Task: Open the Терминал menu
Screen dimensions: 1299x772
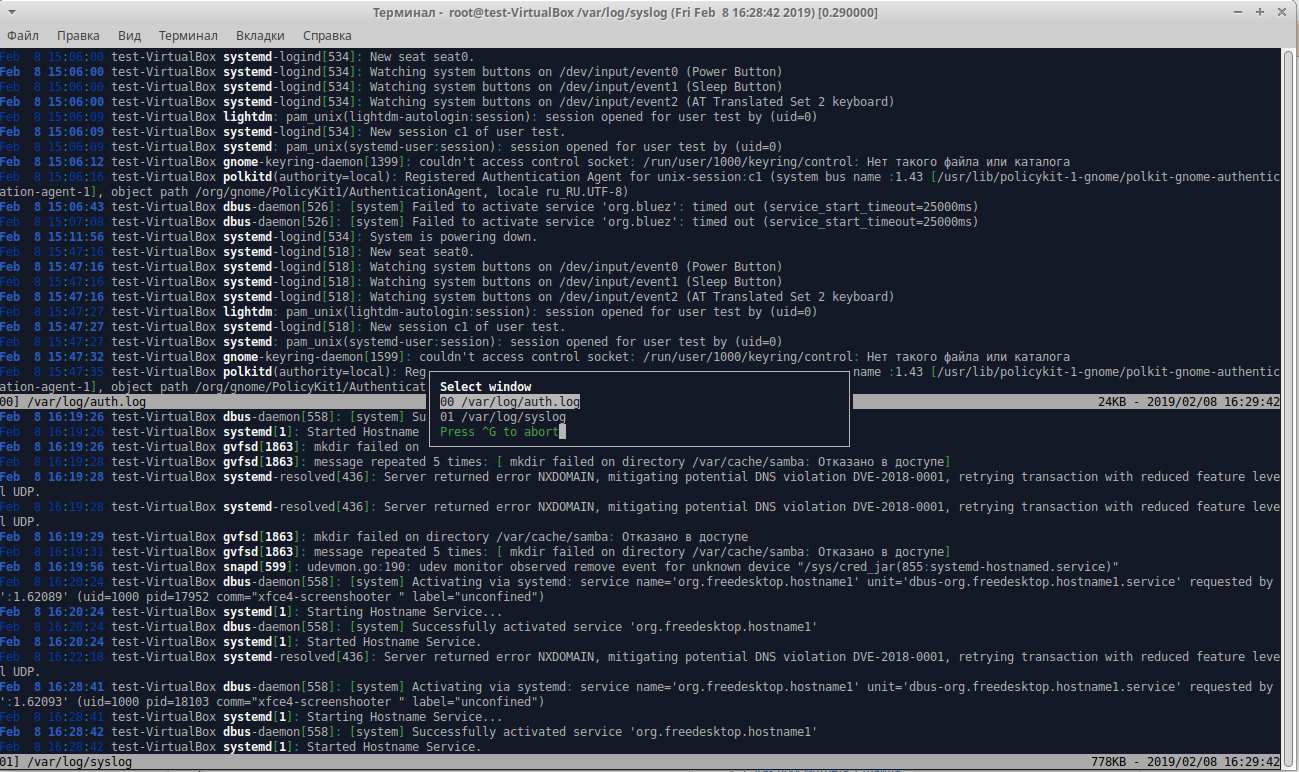Action: (188, 35)
